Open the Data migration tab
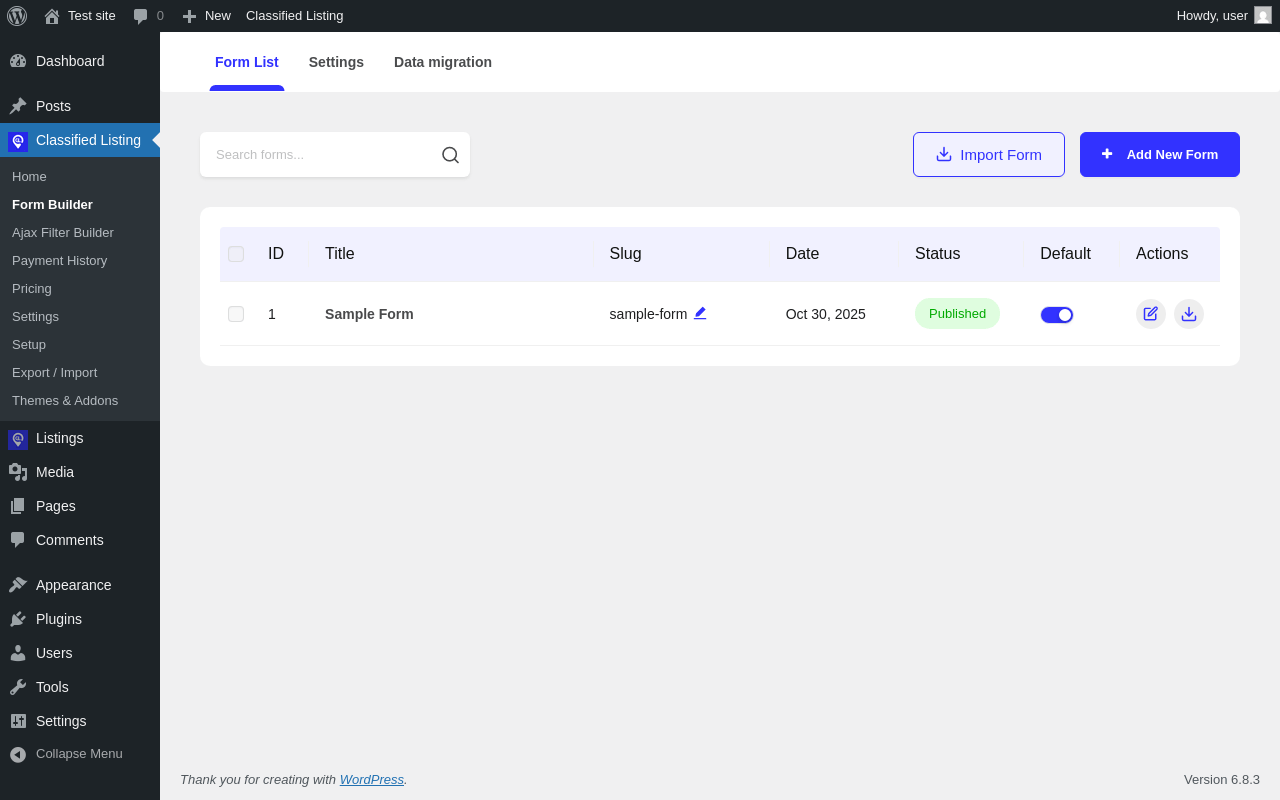 click(442, 62)
